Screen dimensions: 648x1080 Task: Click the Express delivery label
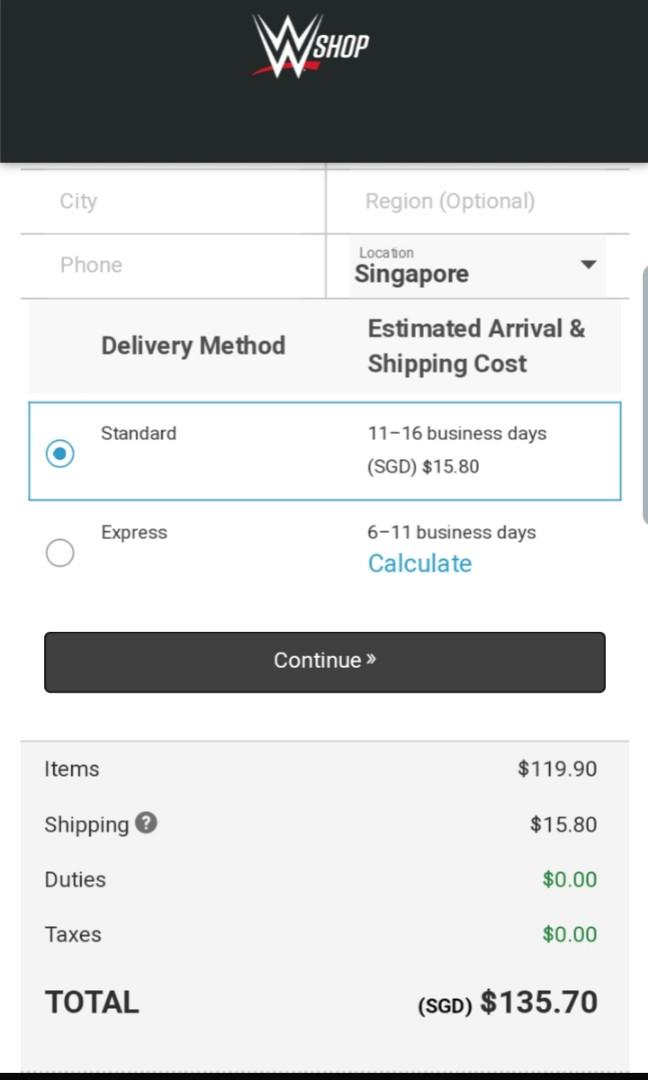pyautogui.click(x=134, y=532)
